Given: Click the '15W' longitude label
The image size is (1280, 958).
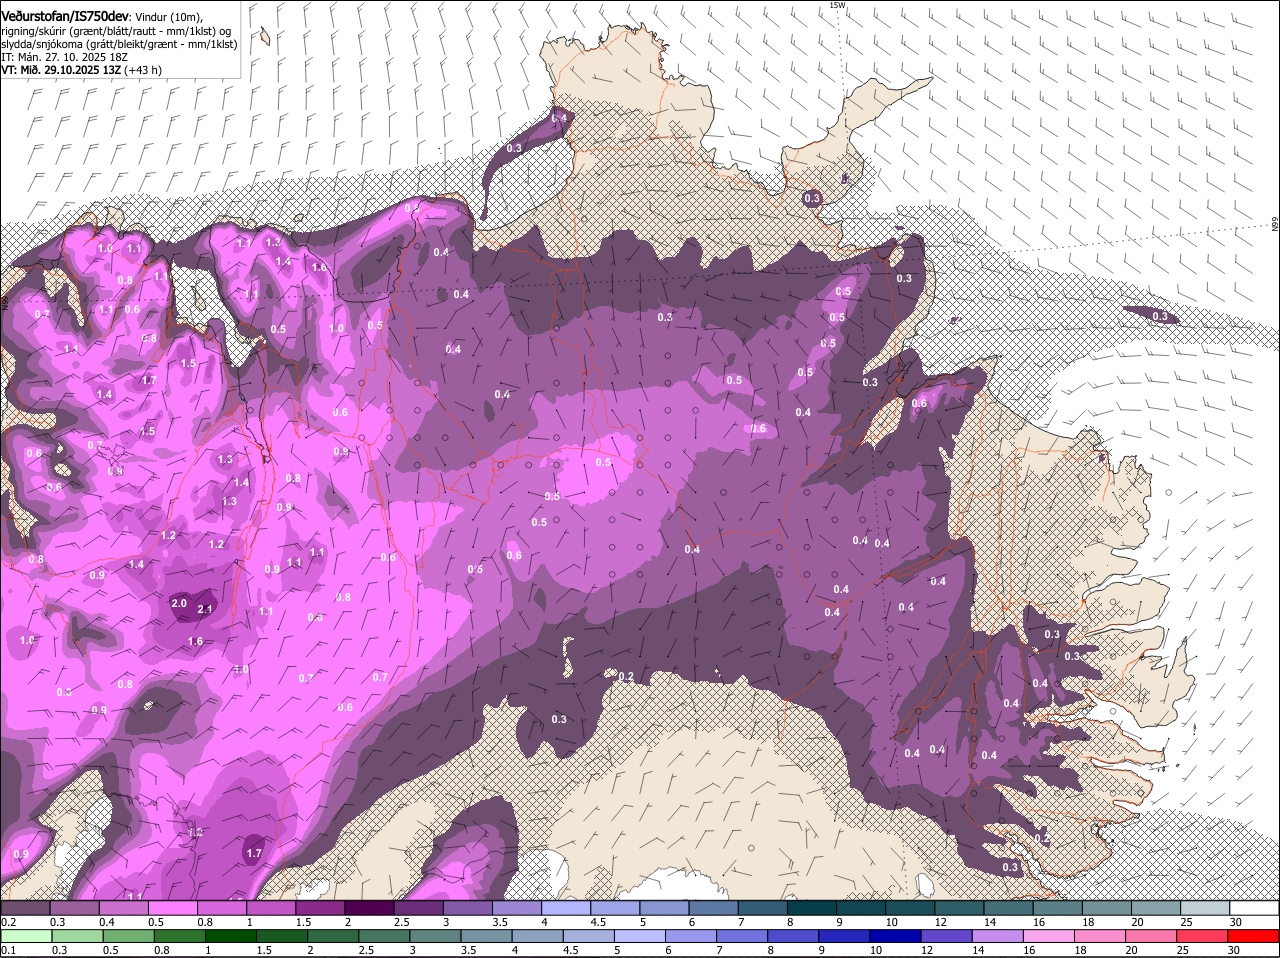Looking at the screenshot, I should coord(837,5).
